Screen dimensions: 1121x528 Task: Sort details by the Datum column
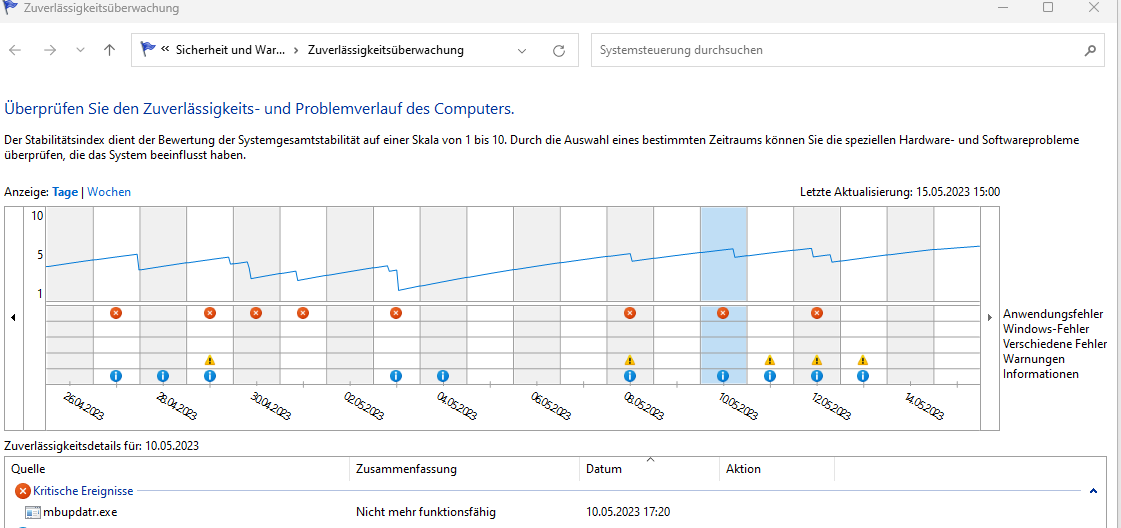(x=604, y=469)
